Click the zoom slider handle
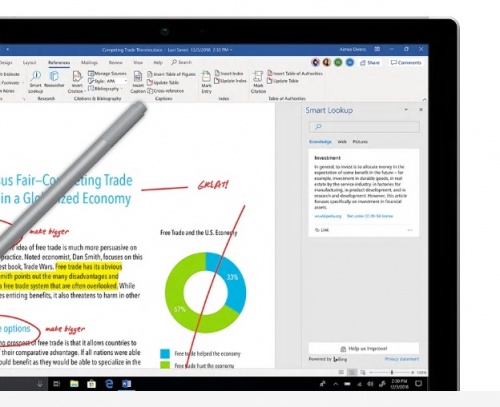This screenshot has height=407, width=500. click(x=392, y=372)
